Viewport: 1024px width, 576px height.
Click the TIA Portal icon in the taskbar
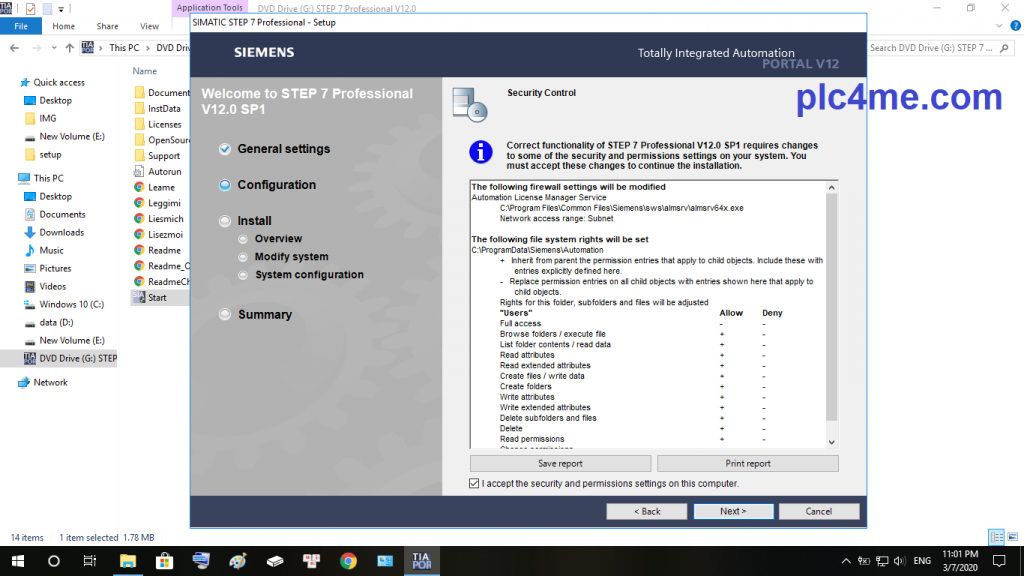click(421, 561)
